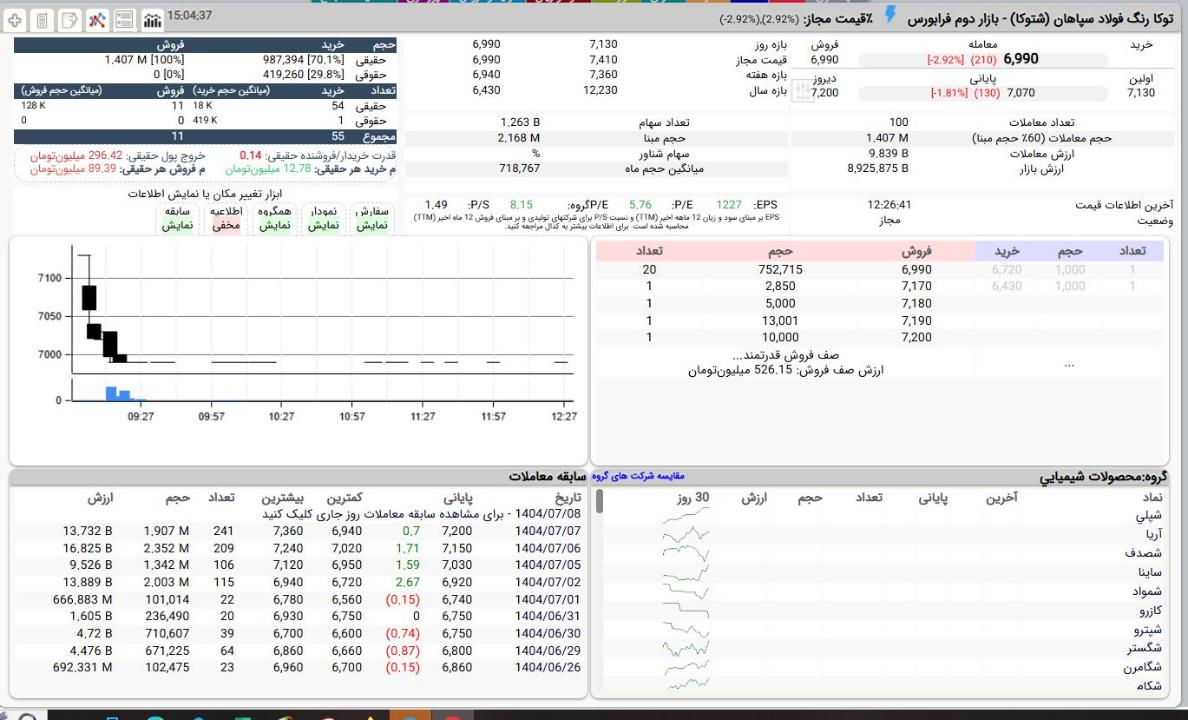Open the red-blue technical line chart icon
Viewport: 1188px width, 720px height.
pos(98,20)
